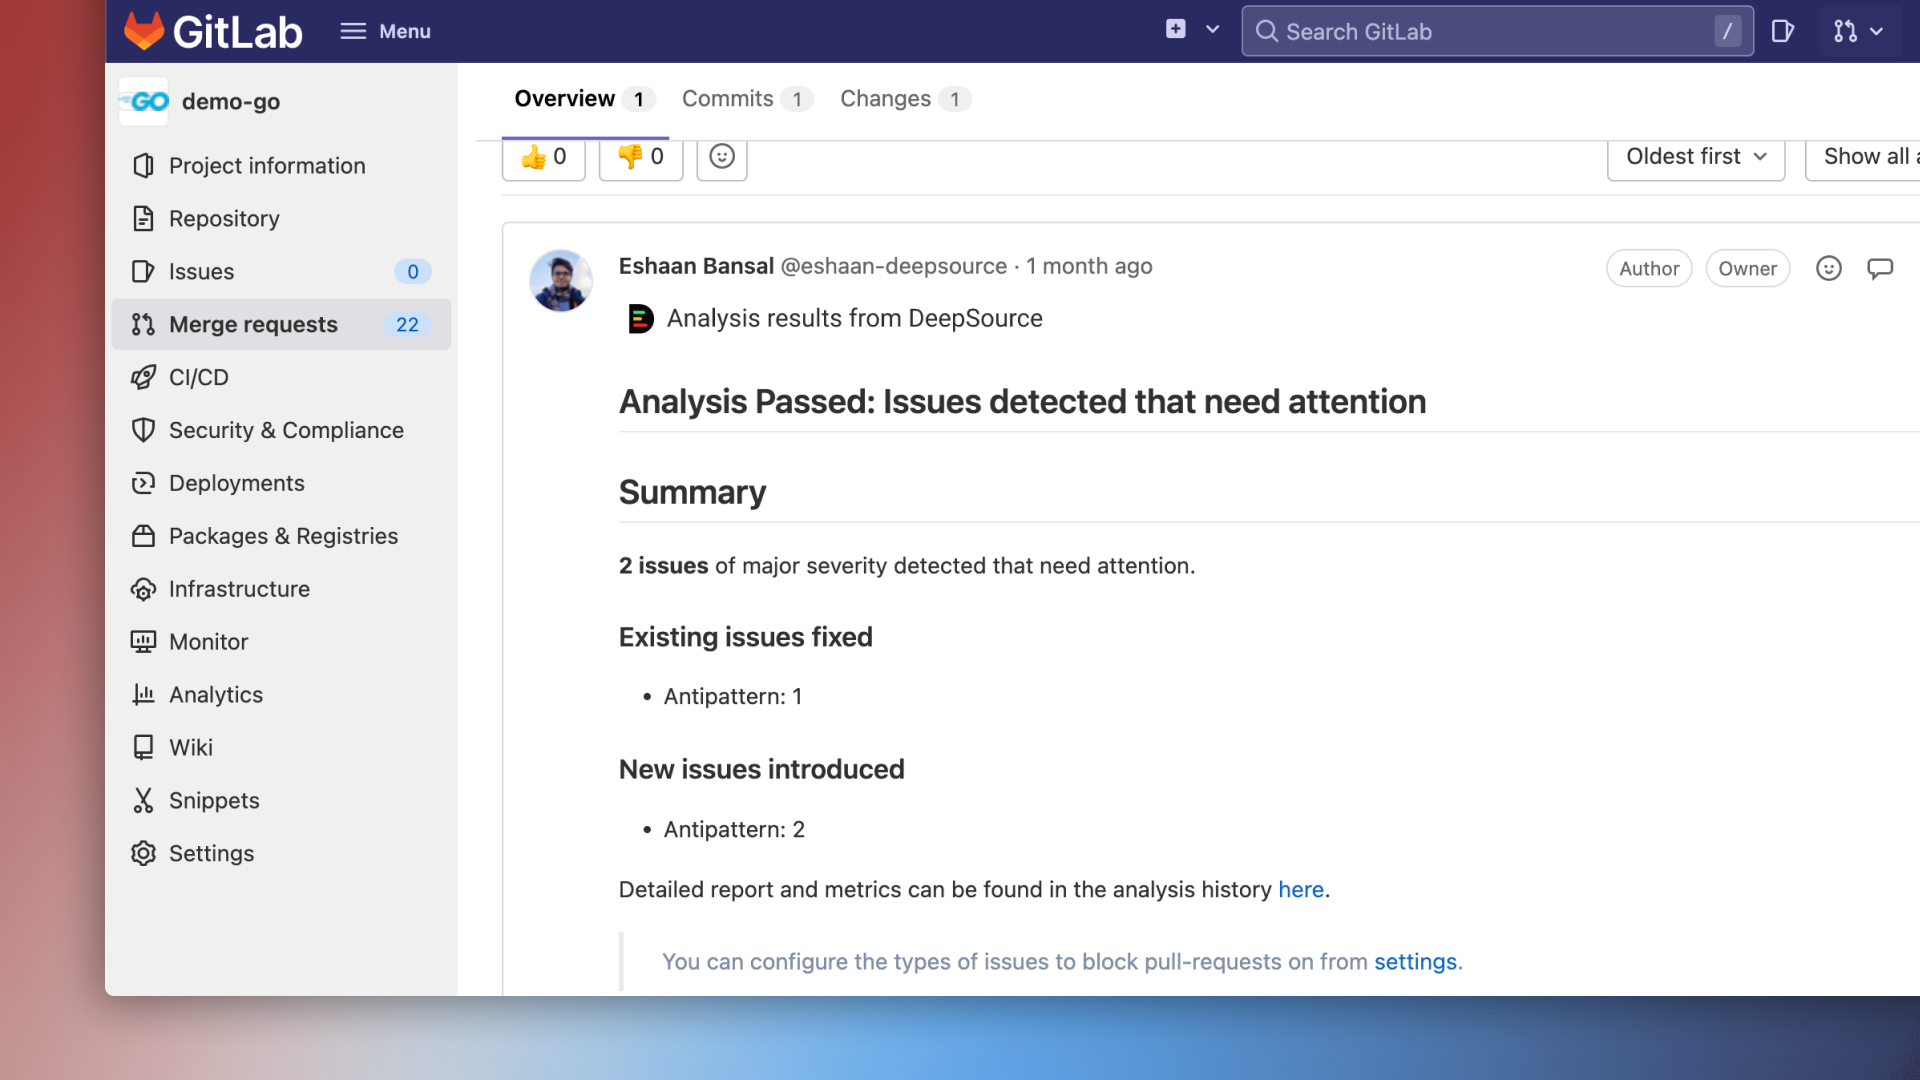
Task: Toggle thumbs up reaction on comment
Action: (x=546, y=157)
